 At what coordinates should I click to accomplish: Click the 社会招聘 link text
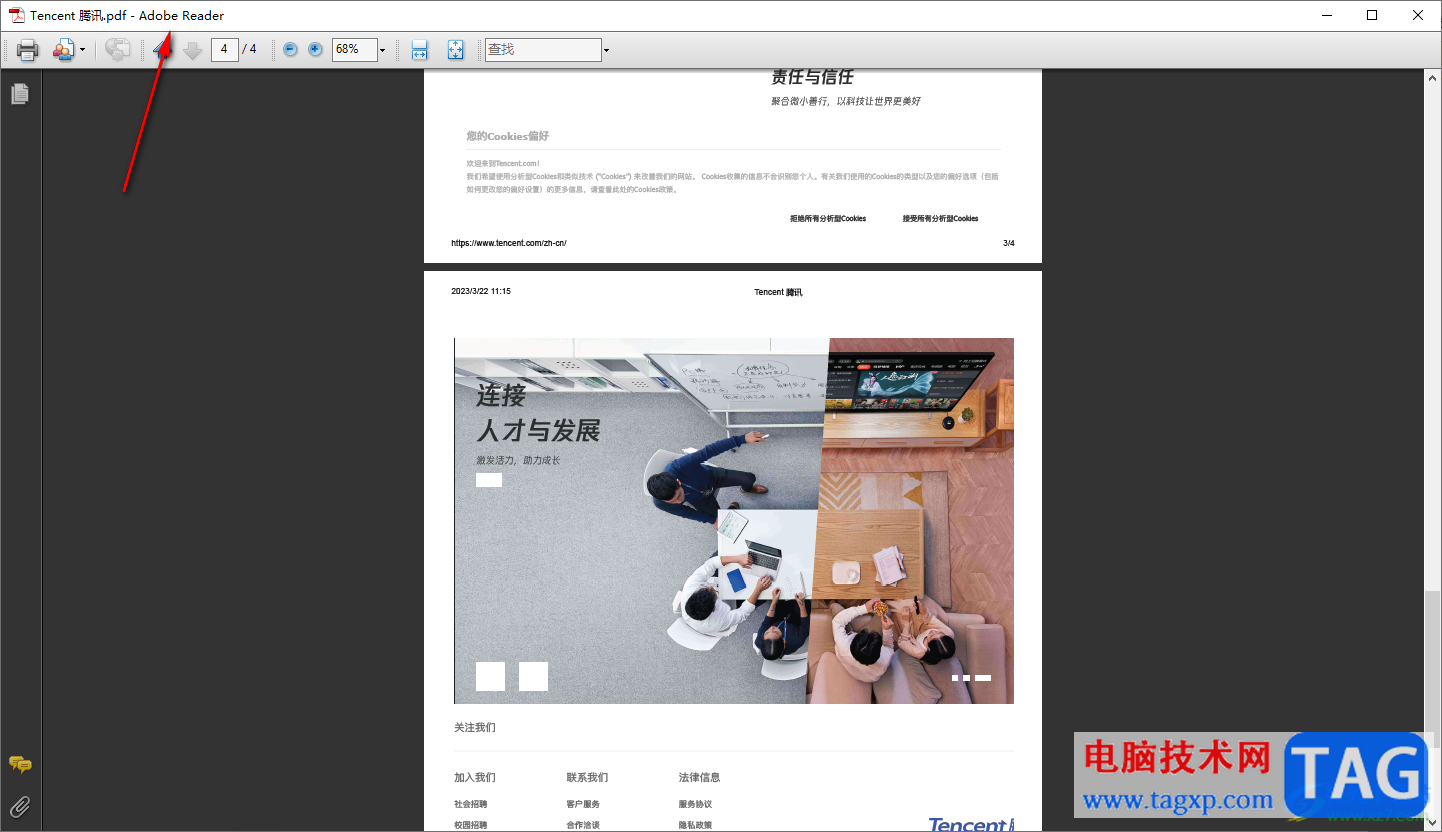click(x=471, y=804)
